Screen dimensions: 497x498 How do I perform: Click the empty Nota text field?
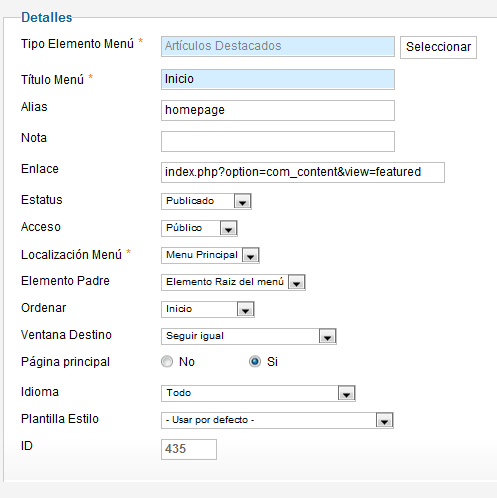[278, 141]
